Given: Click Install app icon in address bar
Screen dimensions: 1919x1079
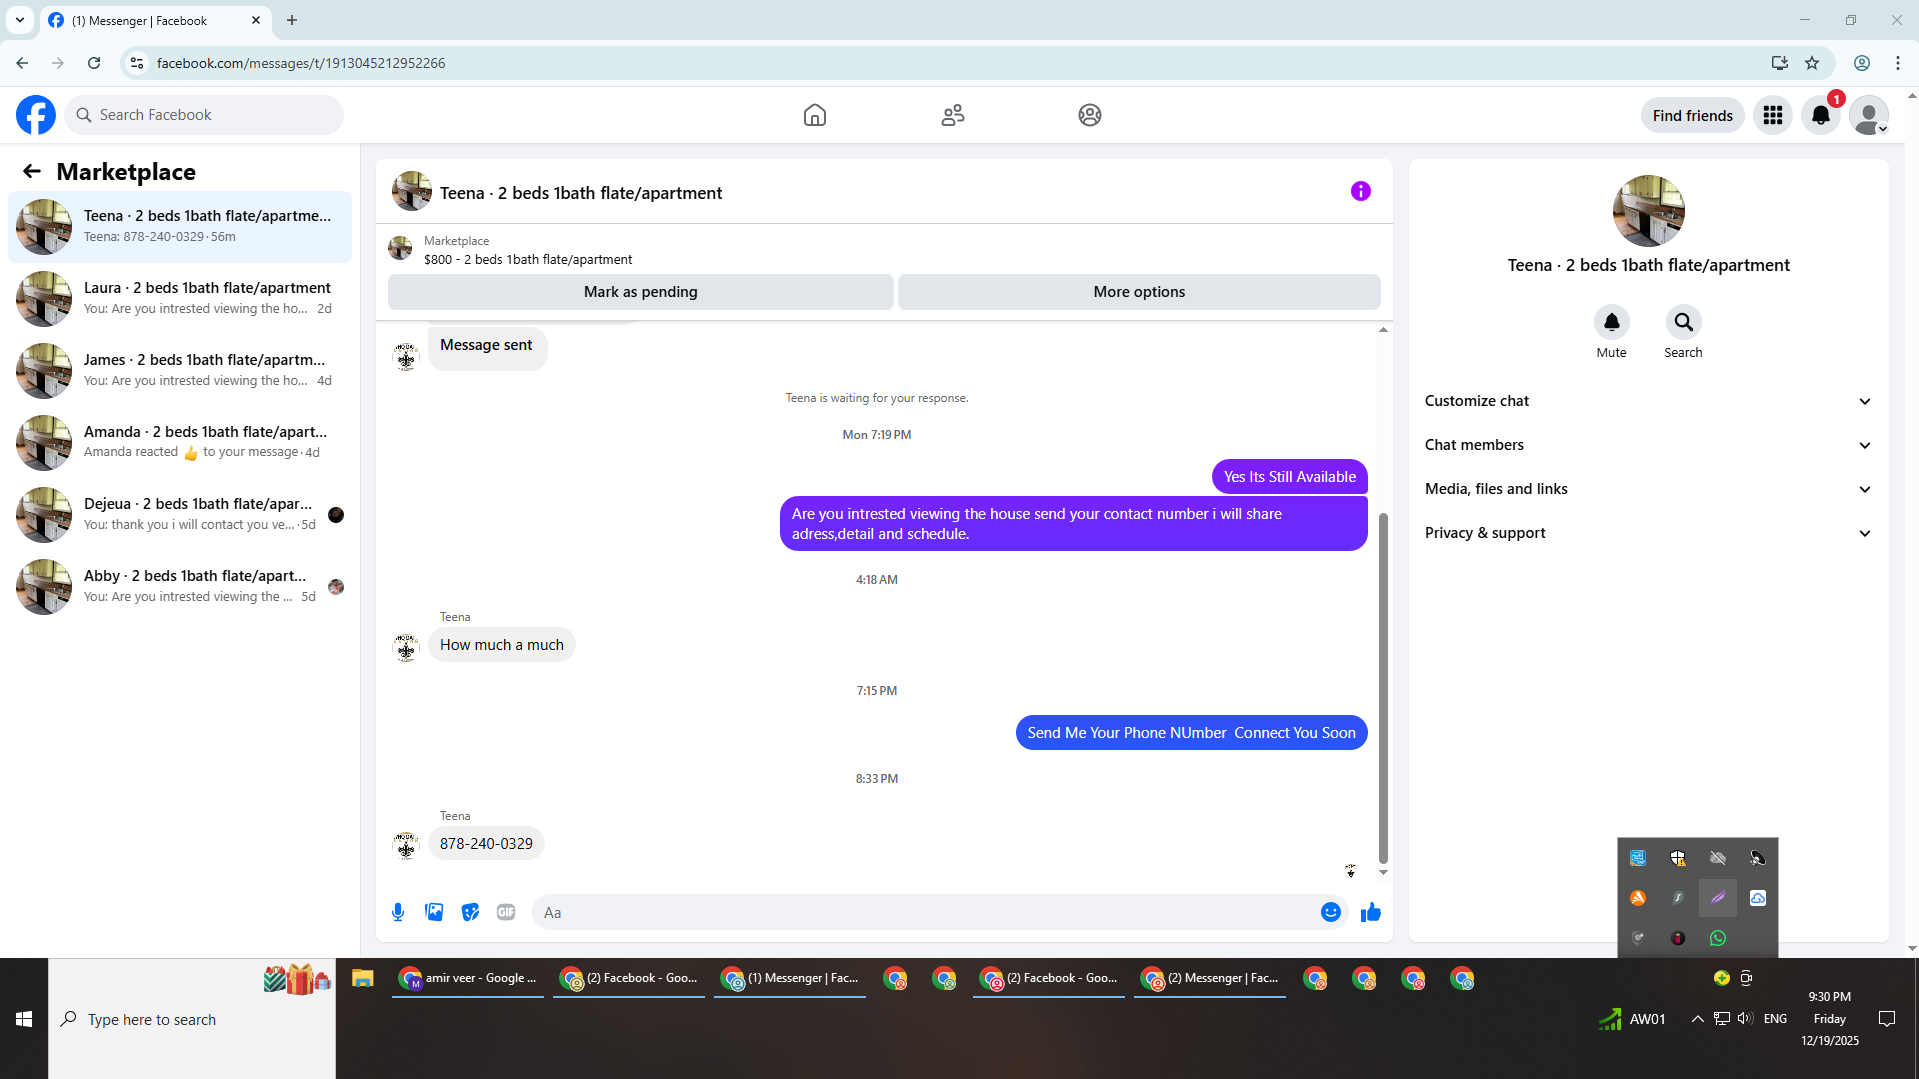Looking at the screenshot, I should click(x=1779, y=63).
